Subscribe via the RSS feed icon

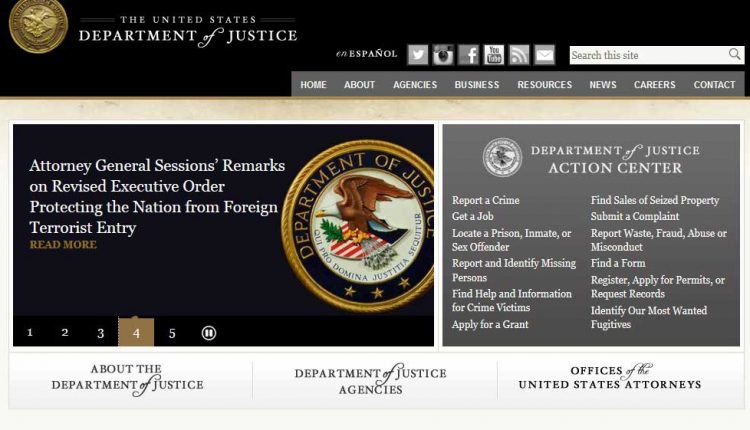519,55
